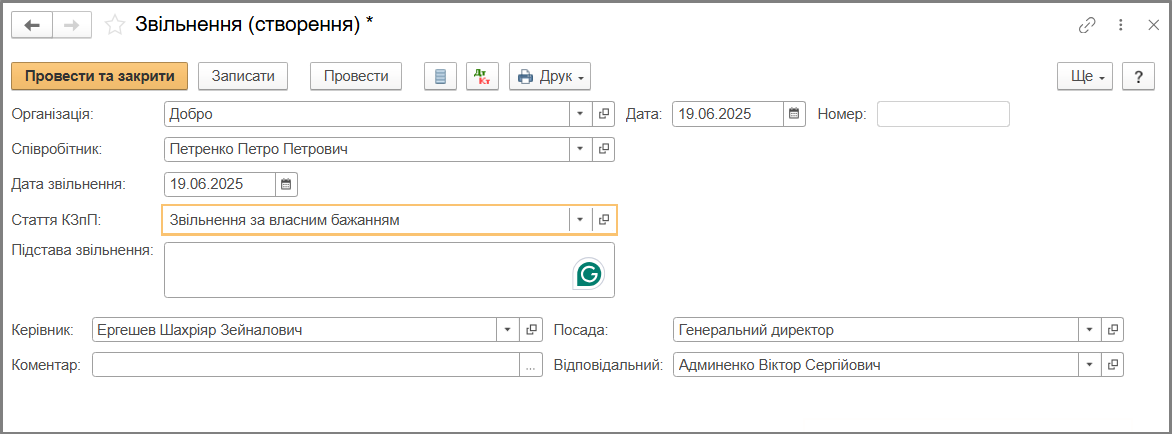Click the Коментар input field
Viewport: 1172px width, 434px height.
tap(306, 365)
